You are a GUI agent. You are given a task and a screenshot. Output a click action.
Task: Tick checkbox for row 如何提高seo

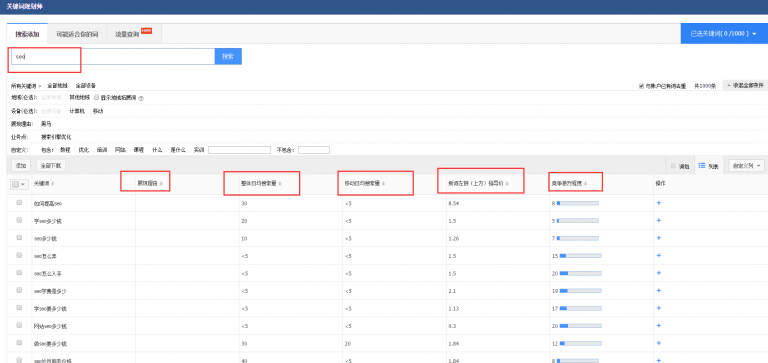19,202
